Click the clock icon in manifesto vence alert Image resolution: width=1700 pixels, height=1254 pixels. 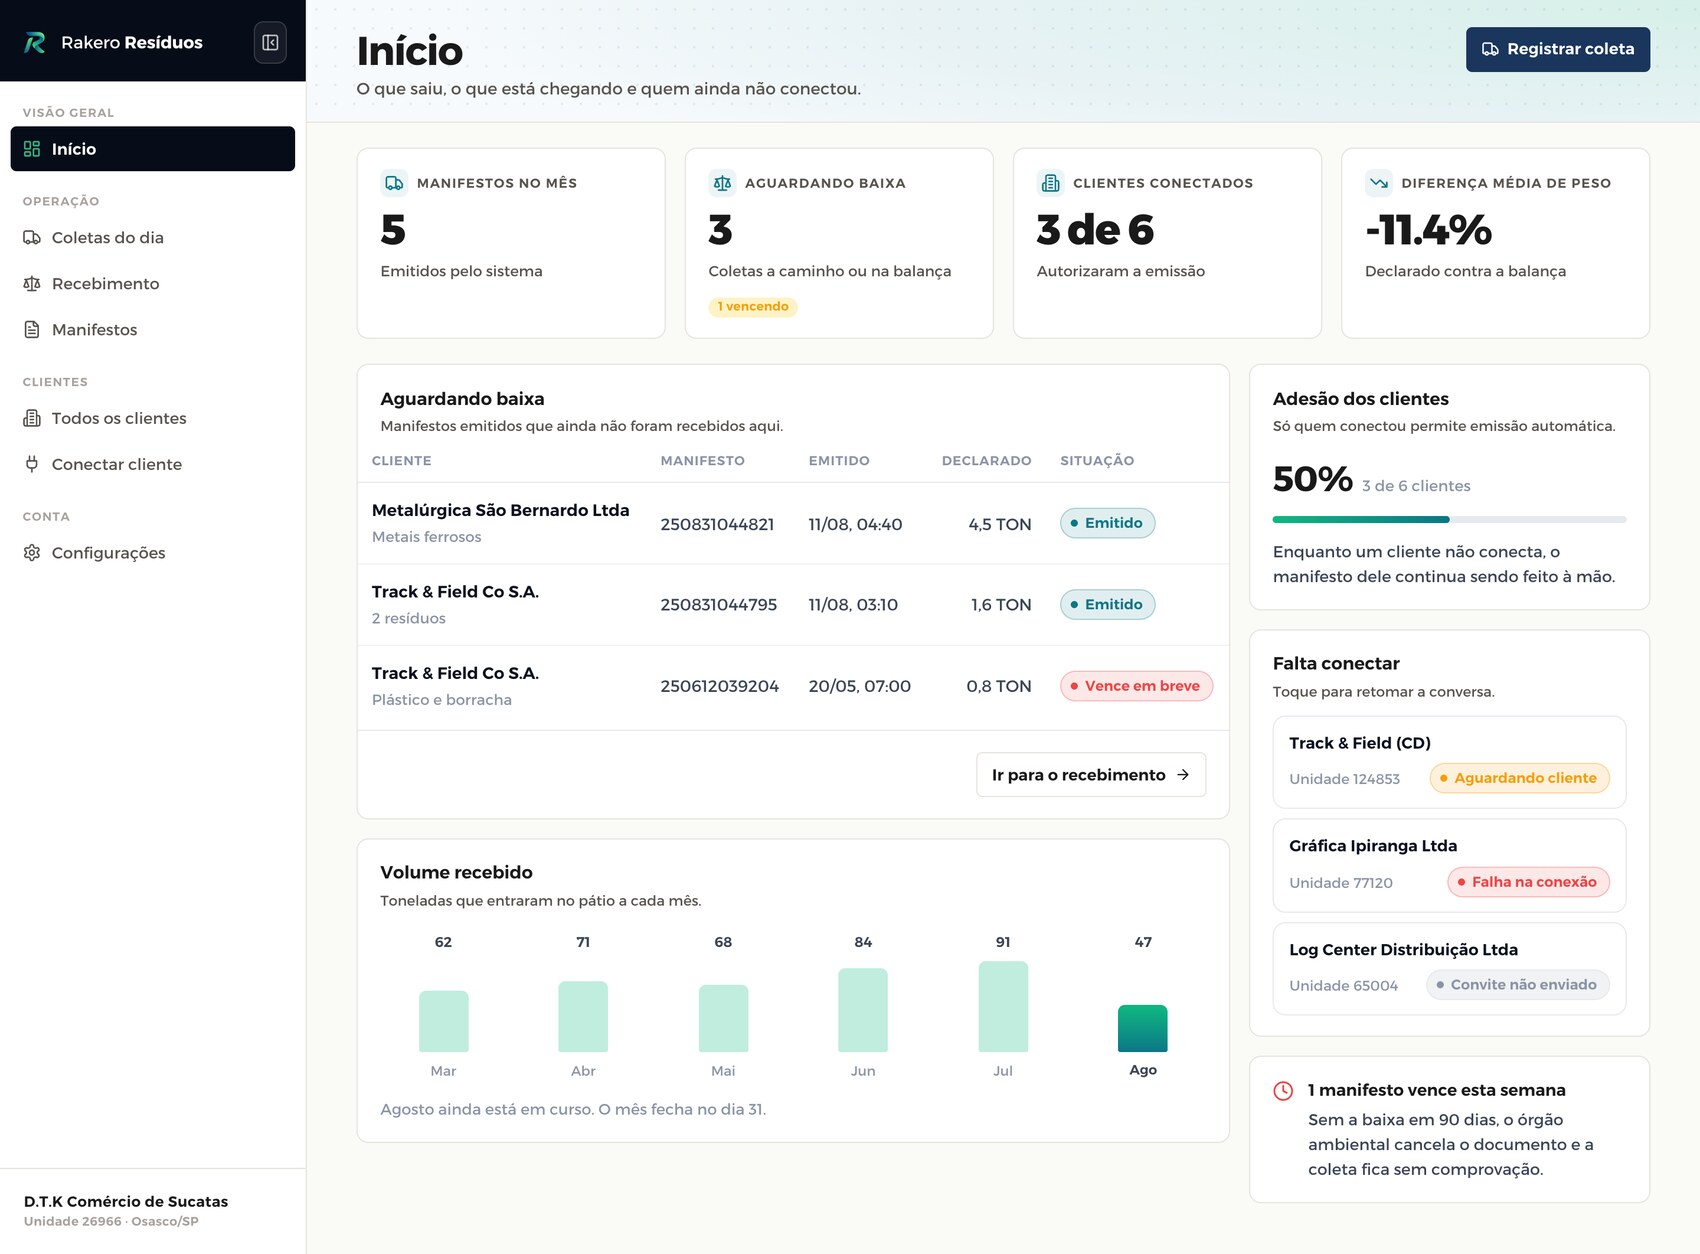point(1283,1091)
